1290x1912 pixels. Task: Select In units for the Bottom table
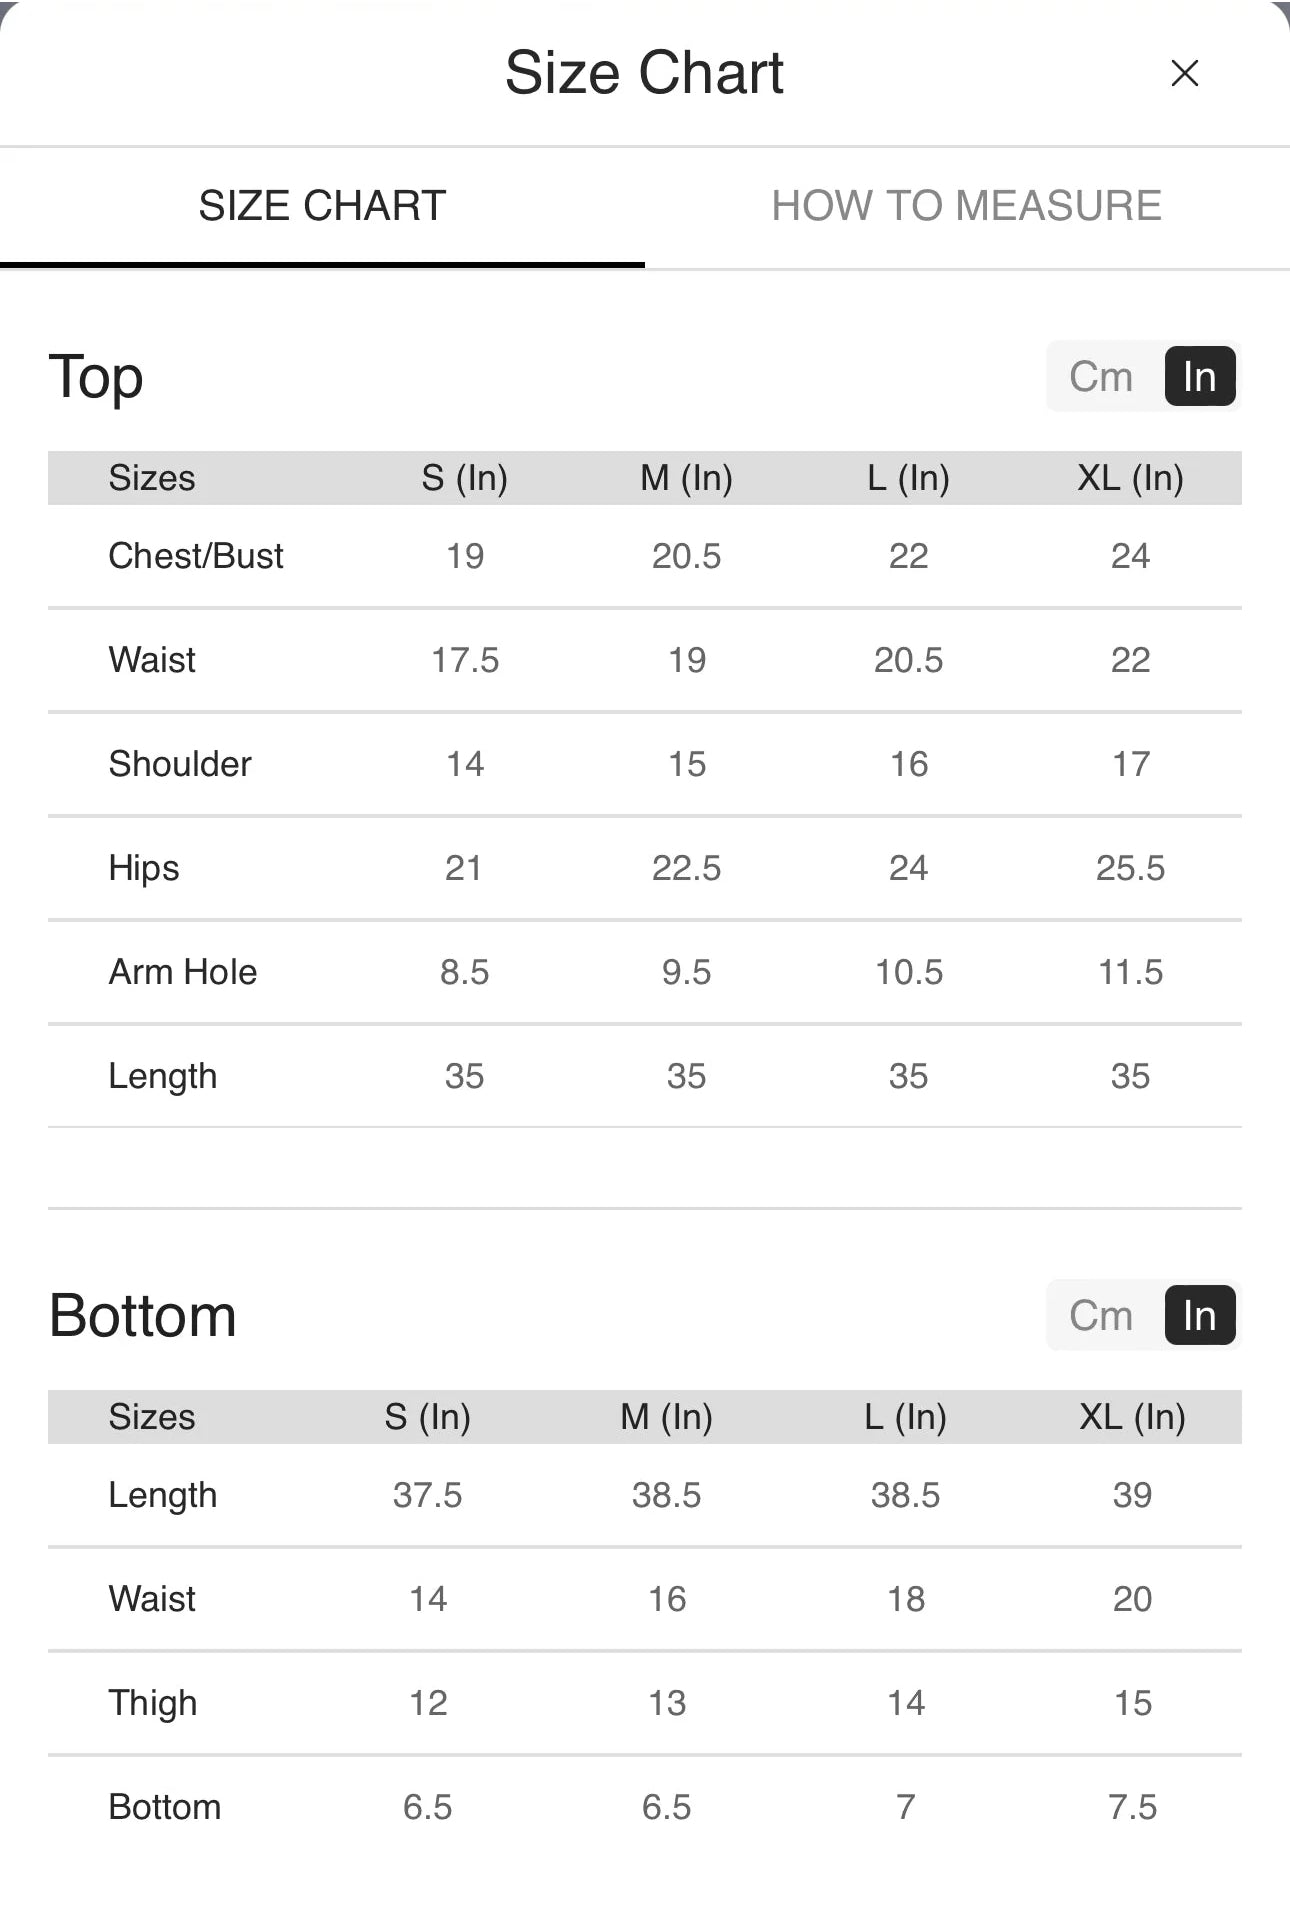click(x=1199, y=1316)
